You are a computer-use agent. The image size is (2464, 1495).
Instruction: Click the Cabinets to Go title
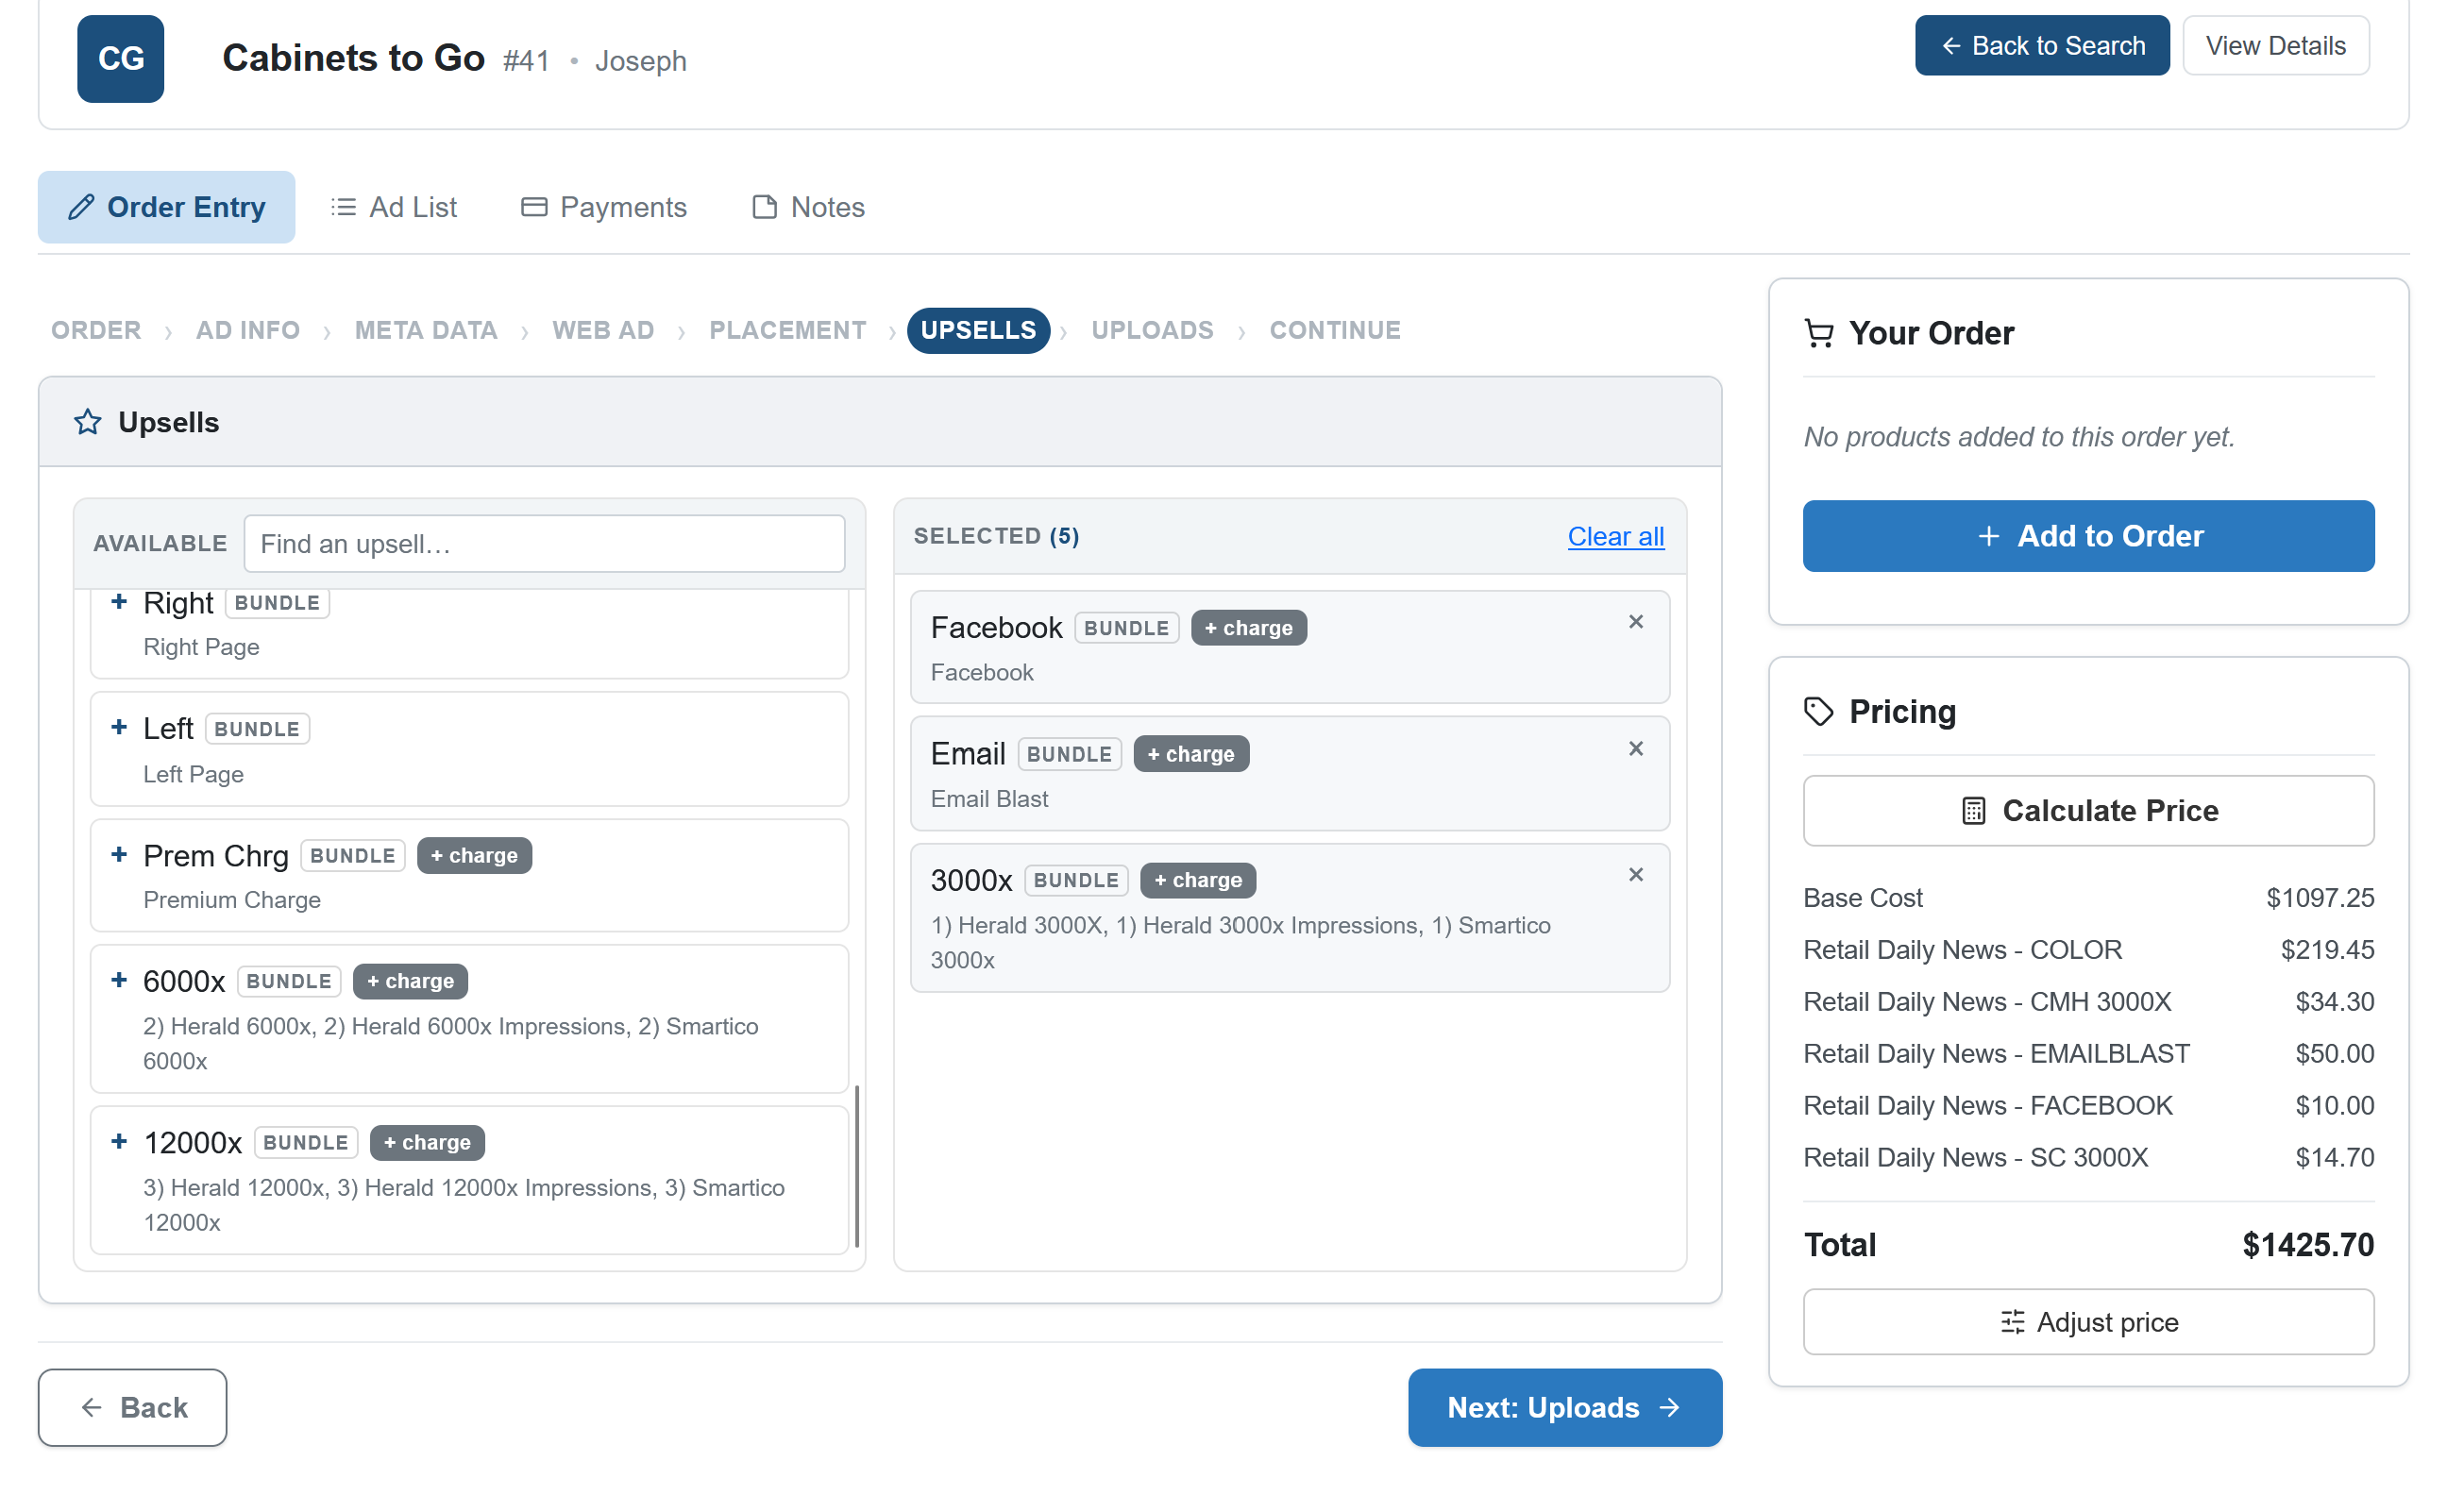355,59
